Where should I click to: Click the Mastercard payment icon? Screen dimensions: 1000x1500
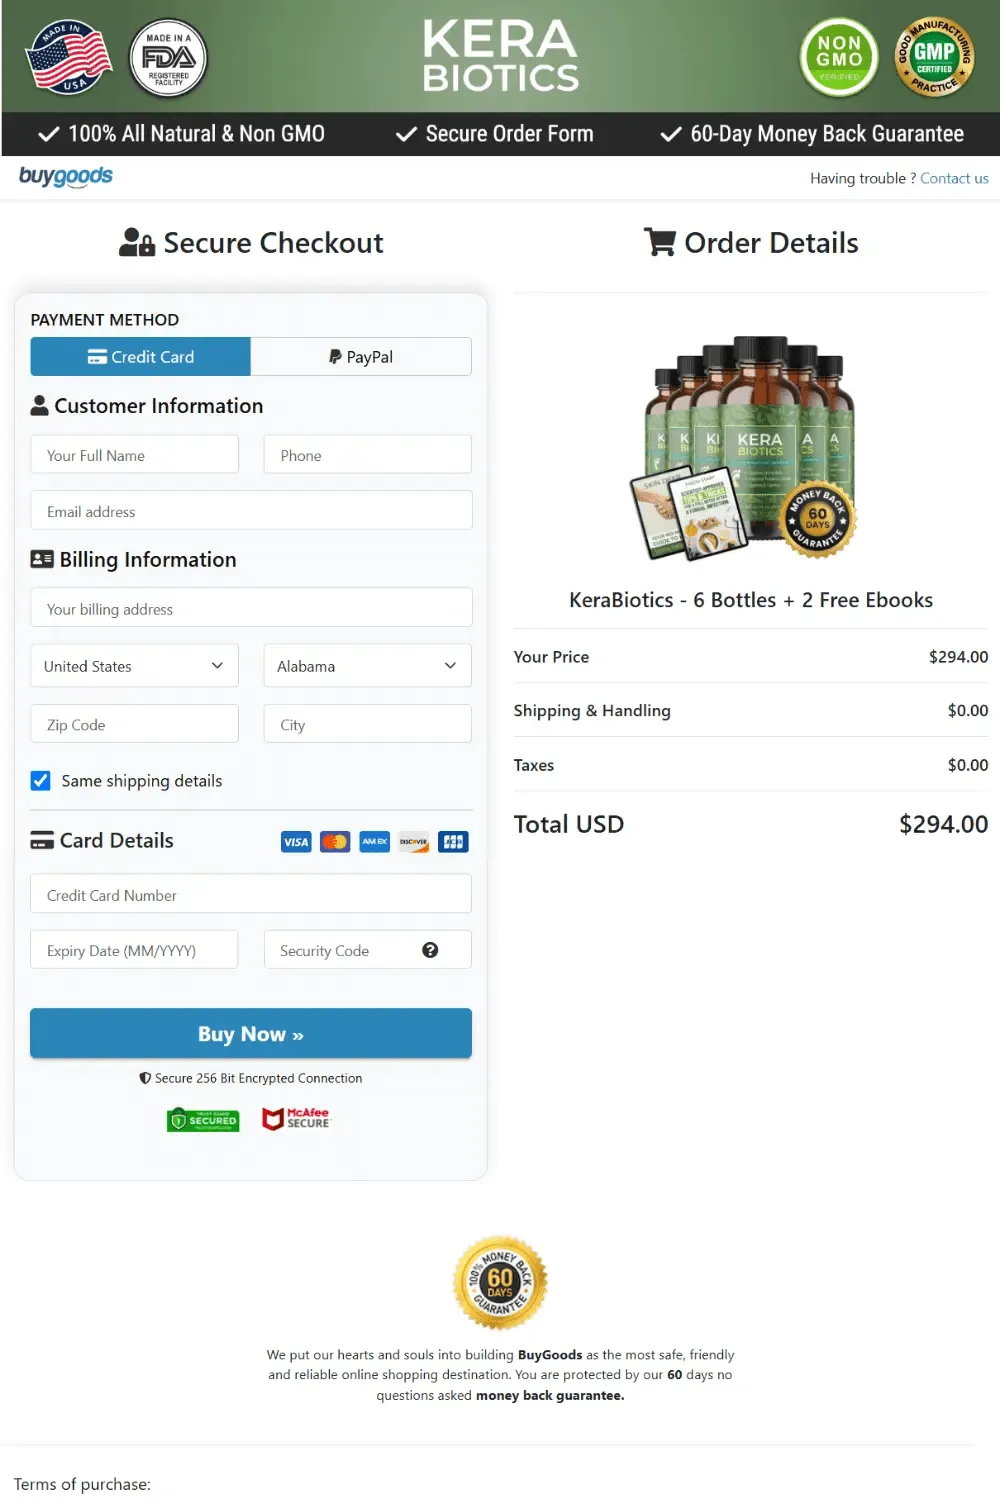pyautogui.click(x=334, y=841)
